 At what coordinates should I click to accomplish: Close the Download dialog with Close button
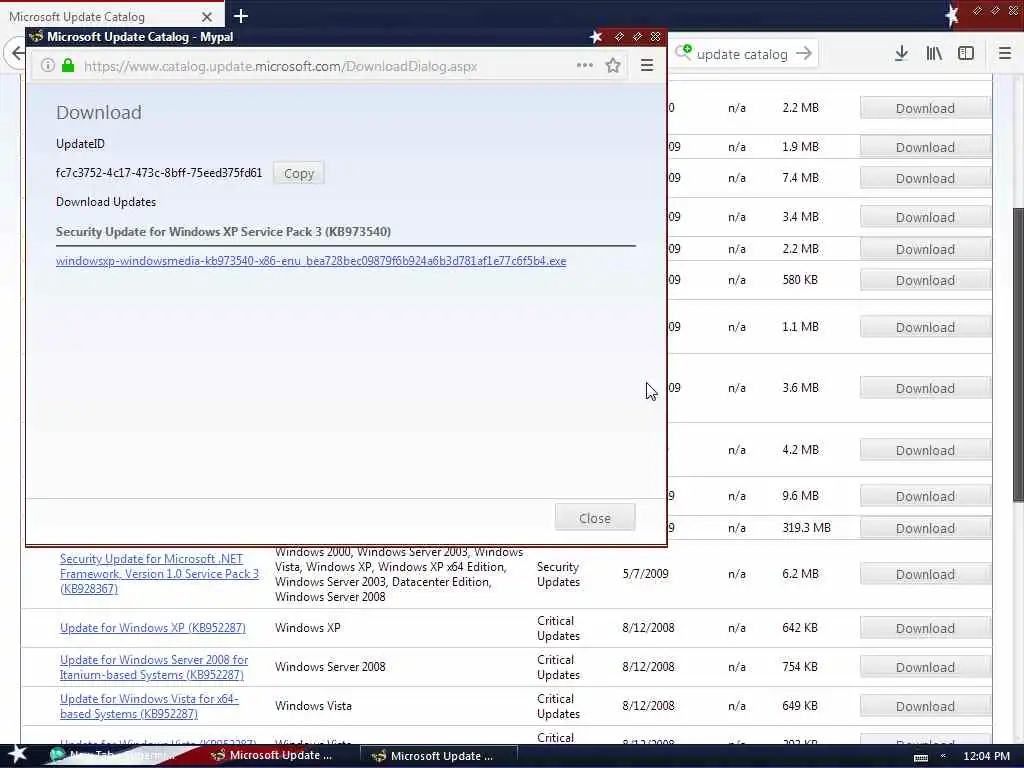(594, 518)
